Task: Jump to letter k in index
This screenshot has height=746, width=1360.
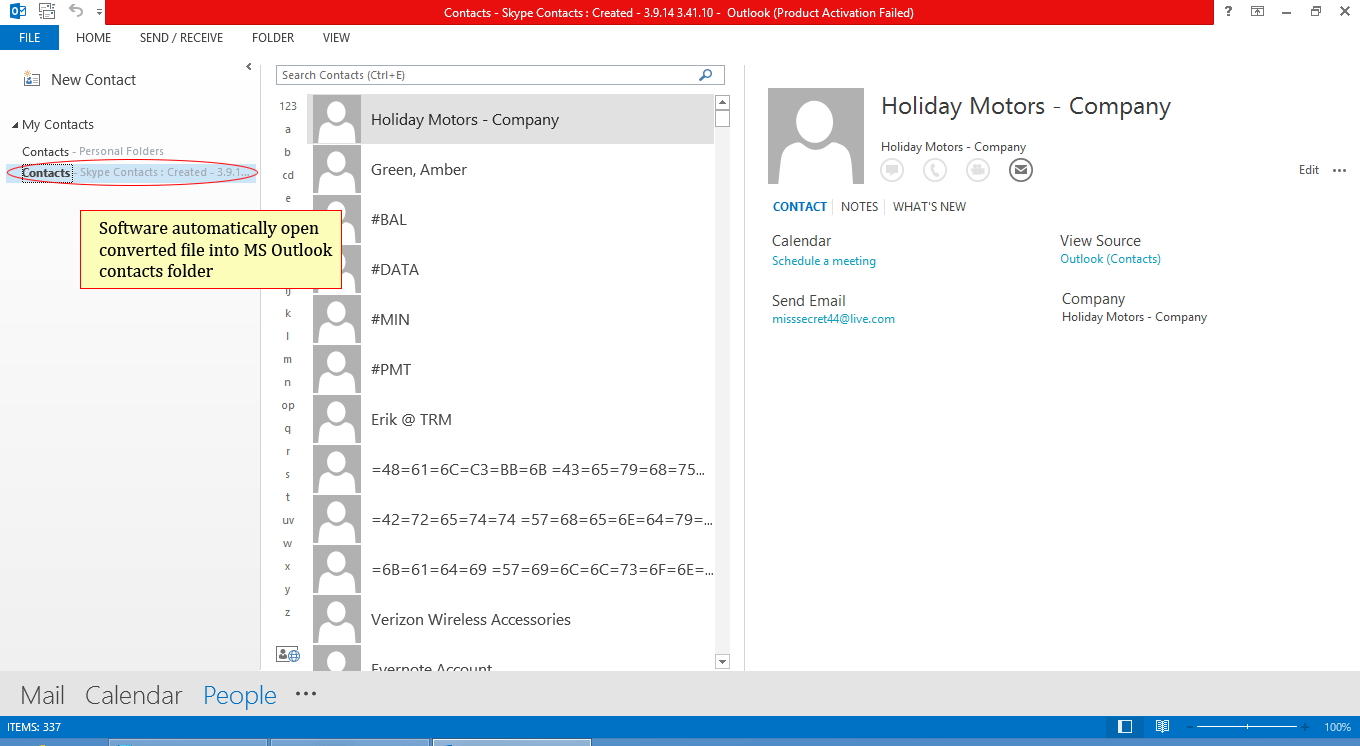Action: (x=288, y=313)
